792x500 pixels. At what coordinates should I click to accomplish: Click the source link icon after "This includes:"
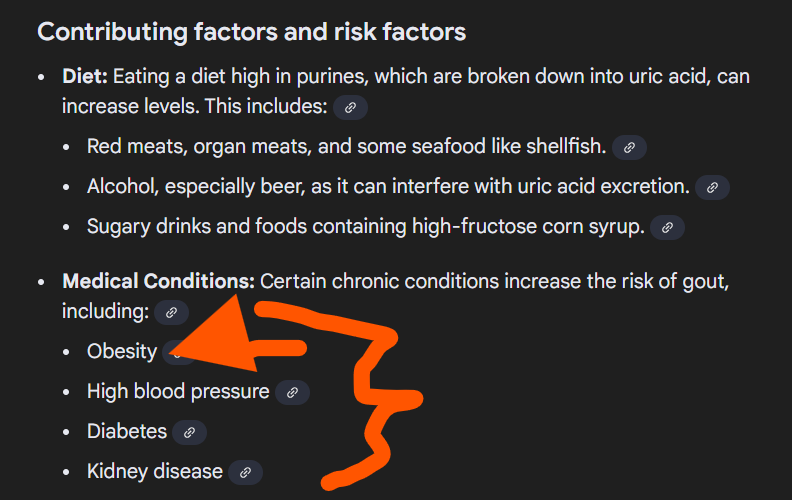[x=350, y=107]
